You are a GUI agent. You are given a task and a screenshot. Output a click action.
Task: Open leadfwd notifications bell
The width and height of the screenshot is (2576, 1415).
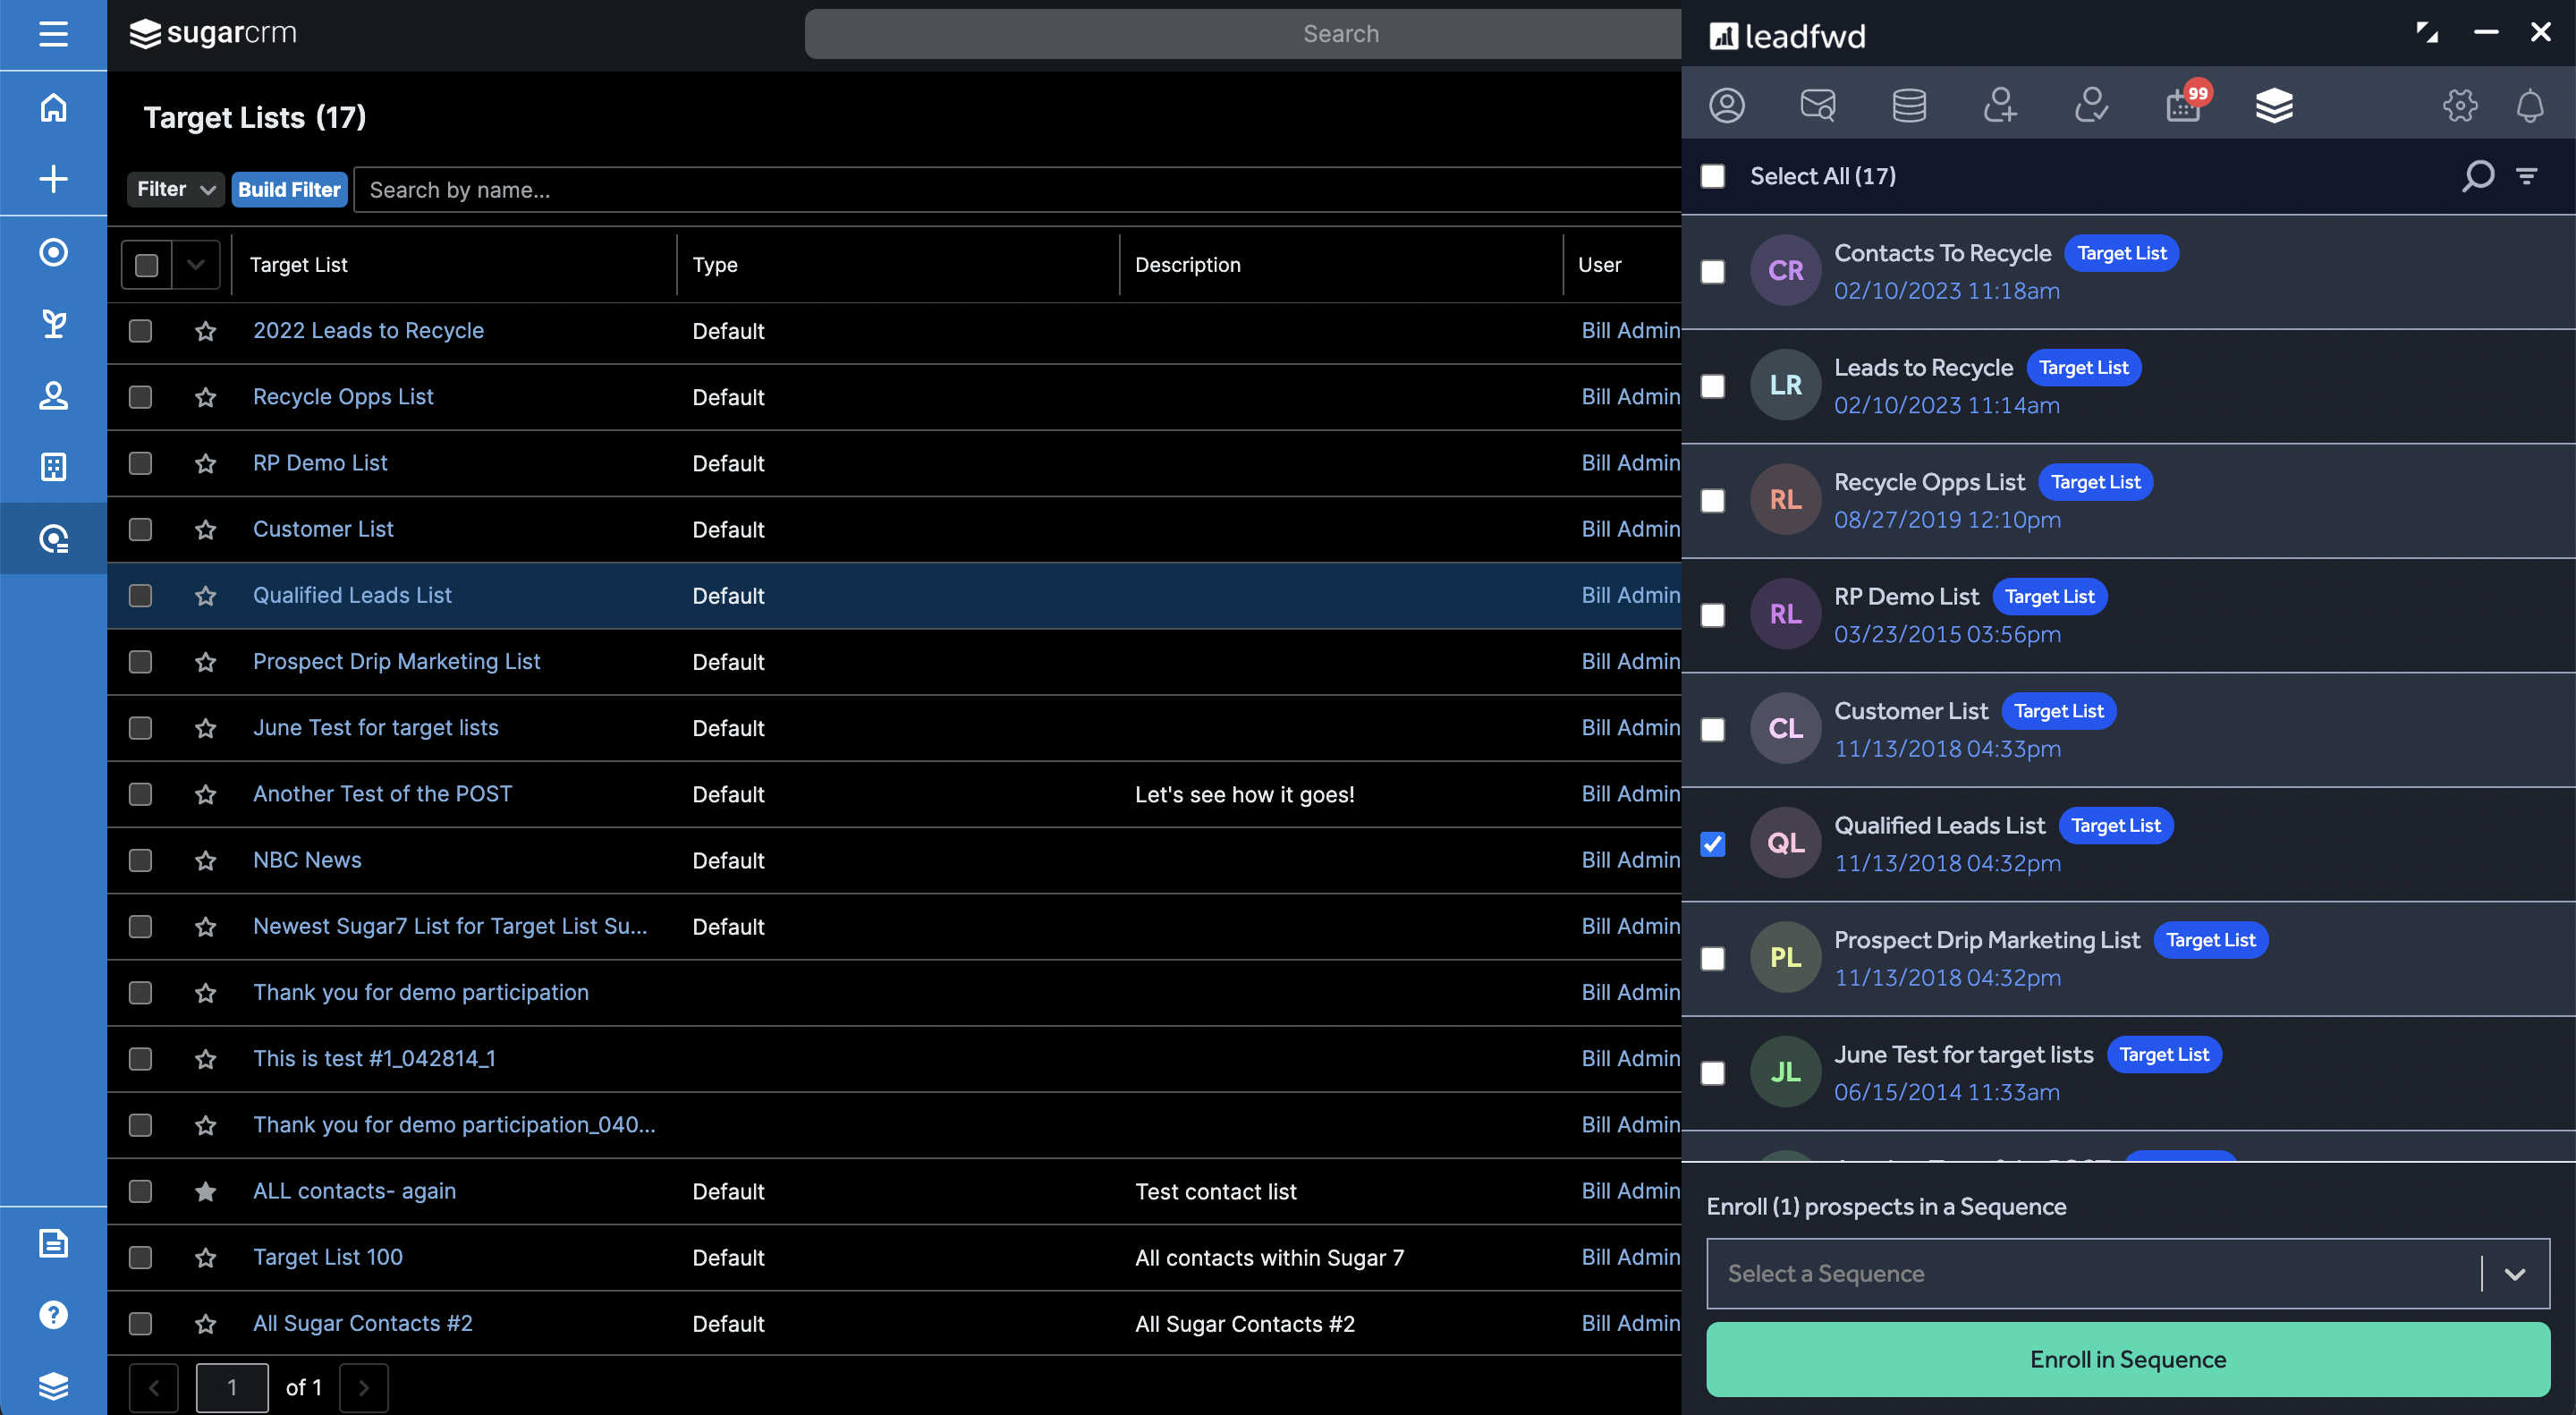(2530, 106)
